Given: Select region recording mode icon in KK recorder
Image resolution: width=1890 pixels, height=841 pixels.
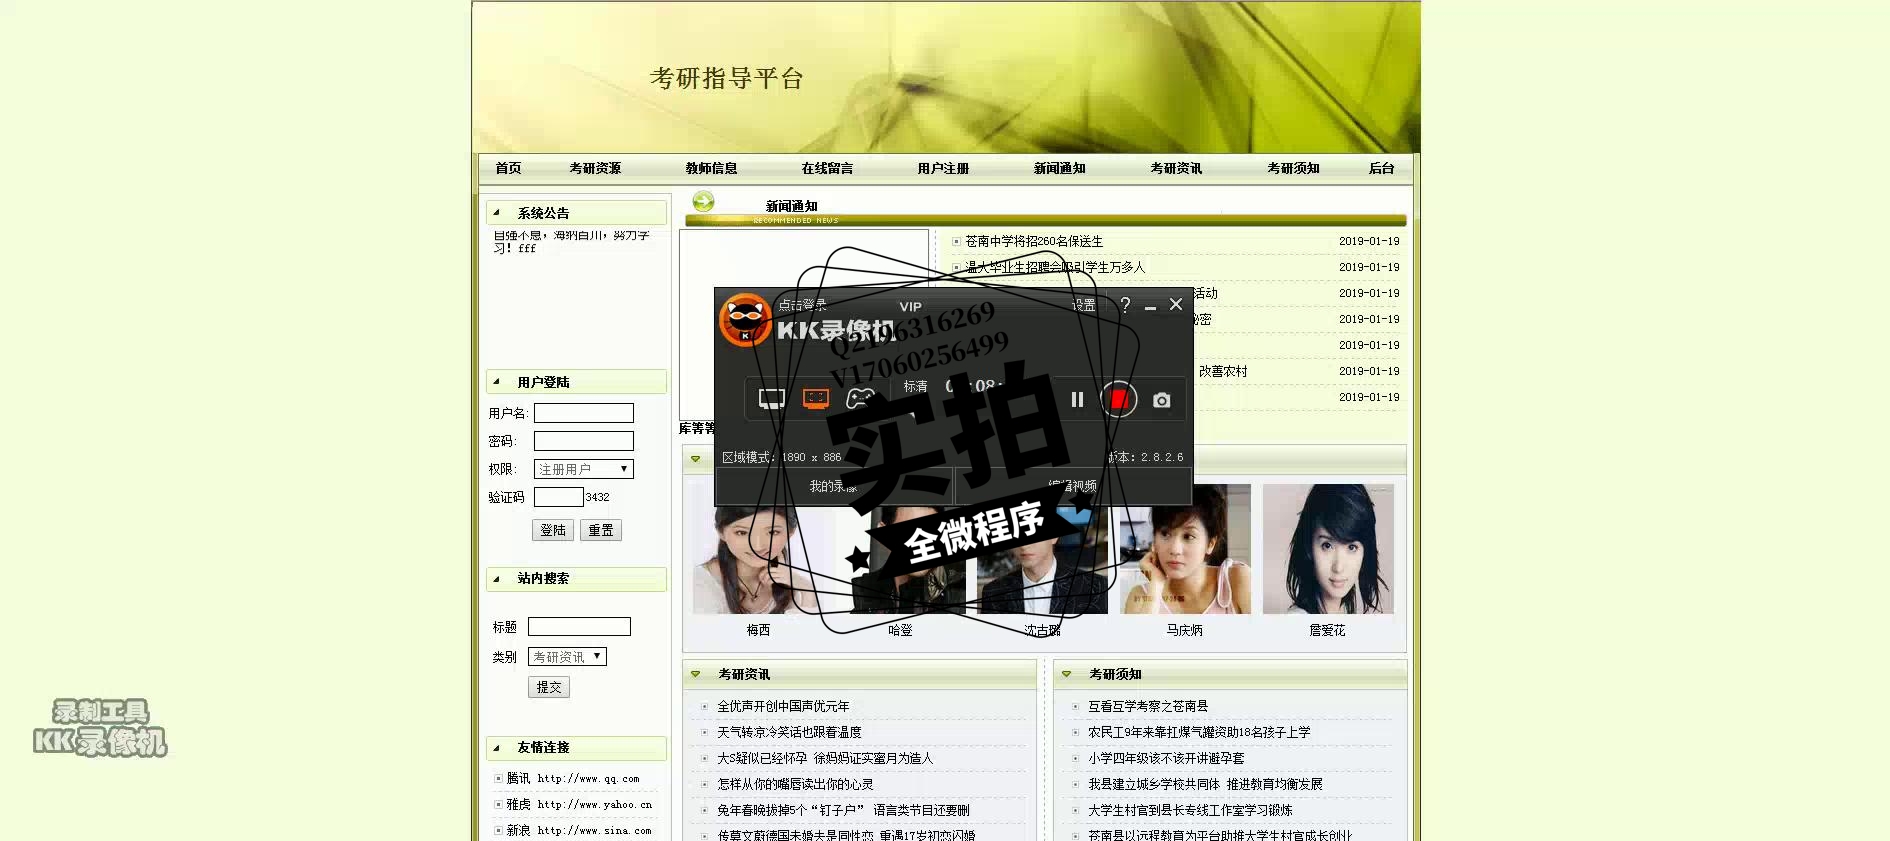Looking at the screenshot, I should tap(816, 399).
